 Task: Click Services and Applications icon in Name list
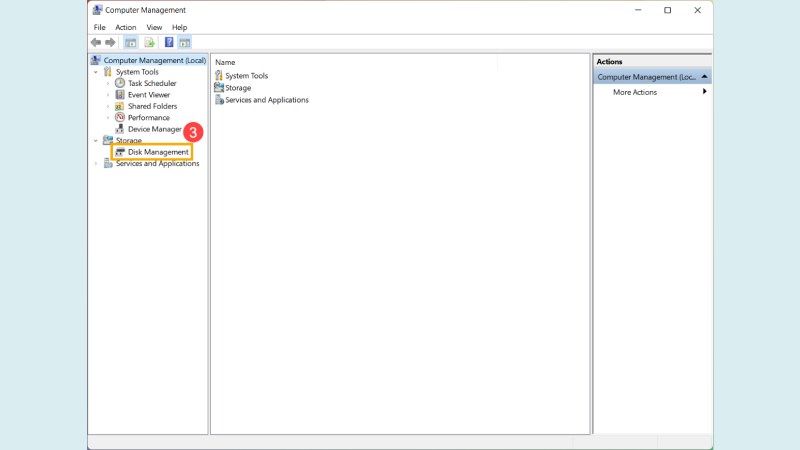click(x=219, y=100)
